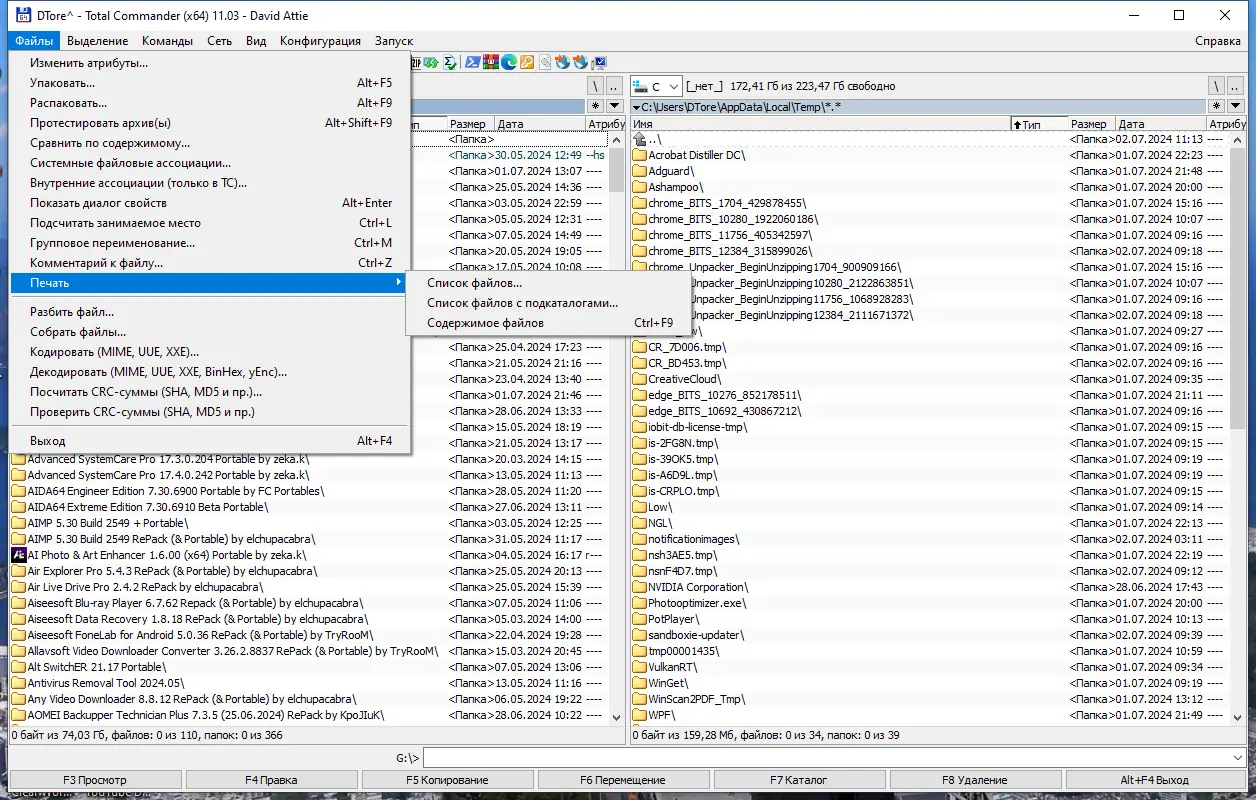The height and width of the screenshot is (800, 1256).
Task: Click right panel root directory backslash button
Action: (1216, 87)
